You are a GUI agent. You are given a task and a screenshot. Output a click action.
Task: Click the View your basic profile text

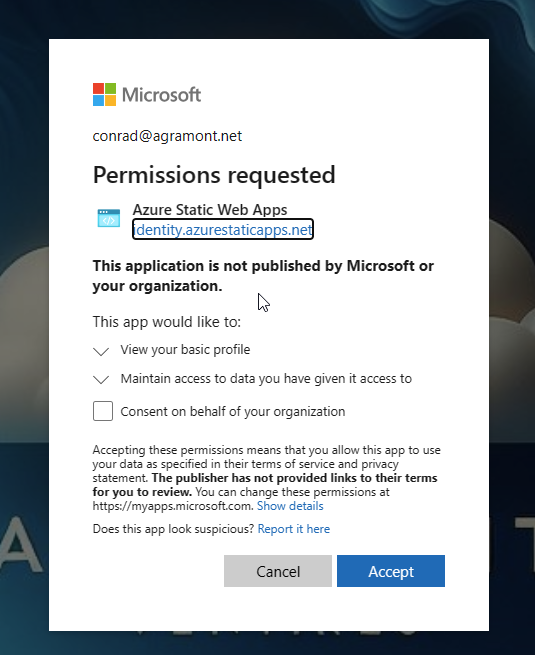tap(185, 350)
